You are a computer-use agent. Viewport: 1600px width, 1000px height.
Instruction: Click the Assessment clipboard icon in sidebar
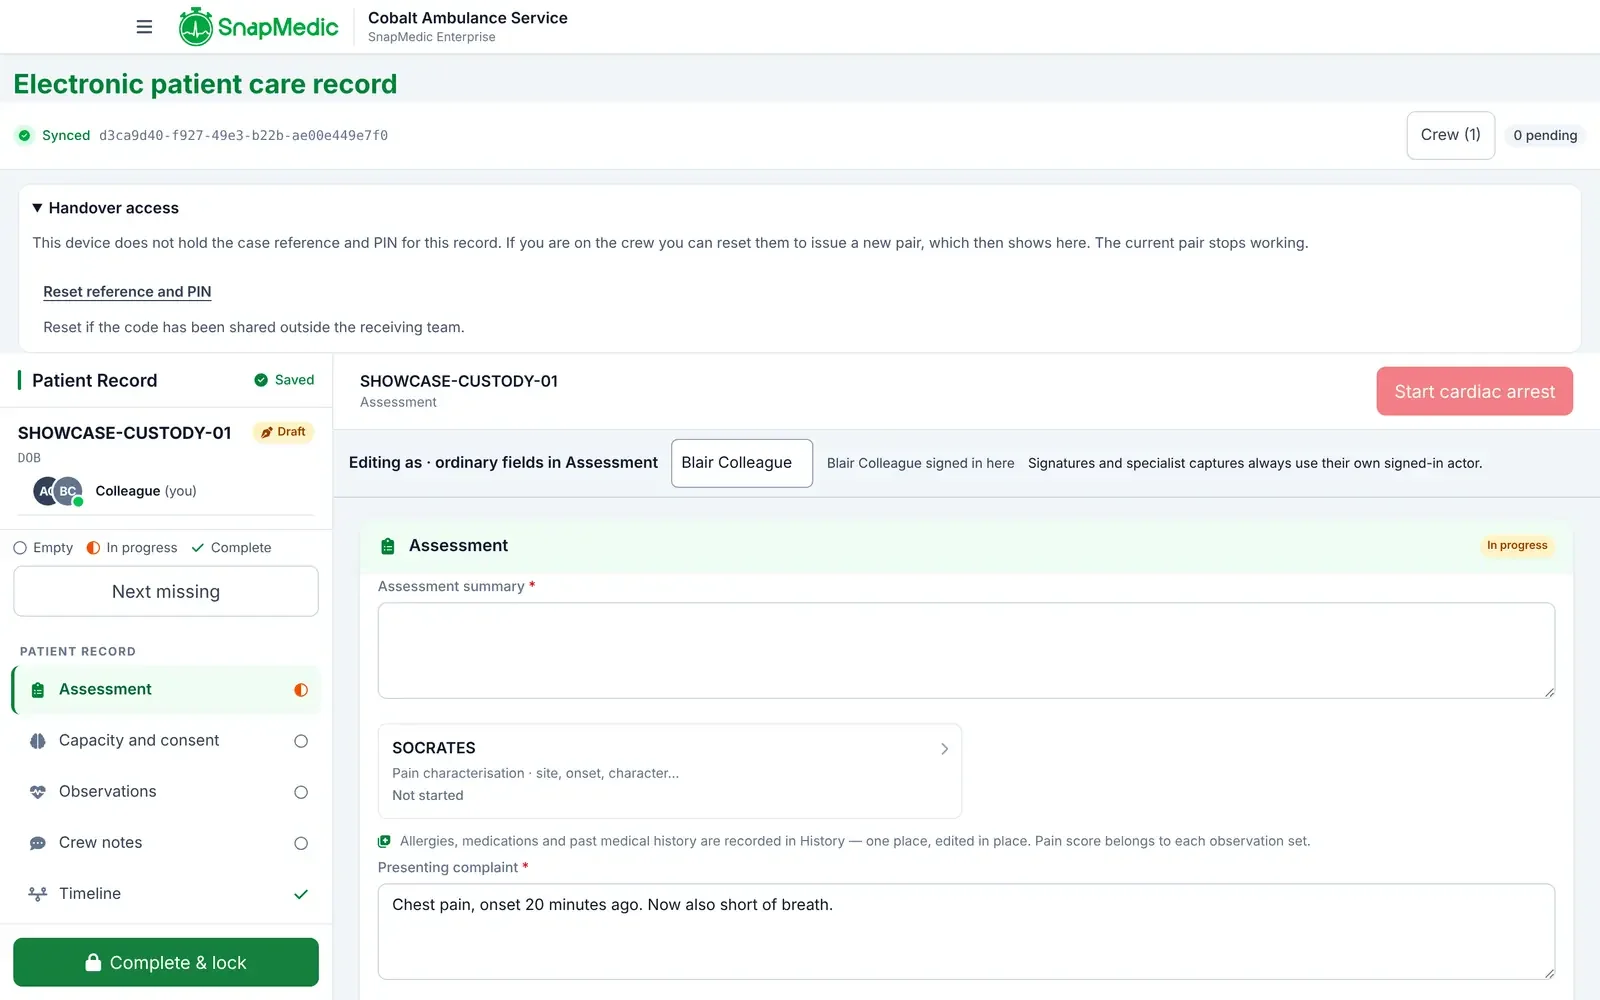coord(38,690)
